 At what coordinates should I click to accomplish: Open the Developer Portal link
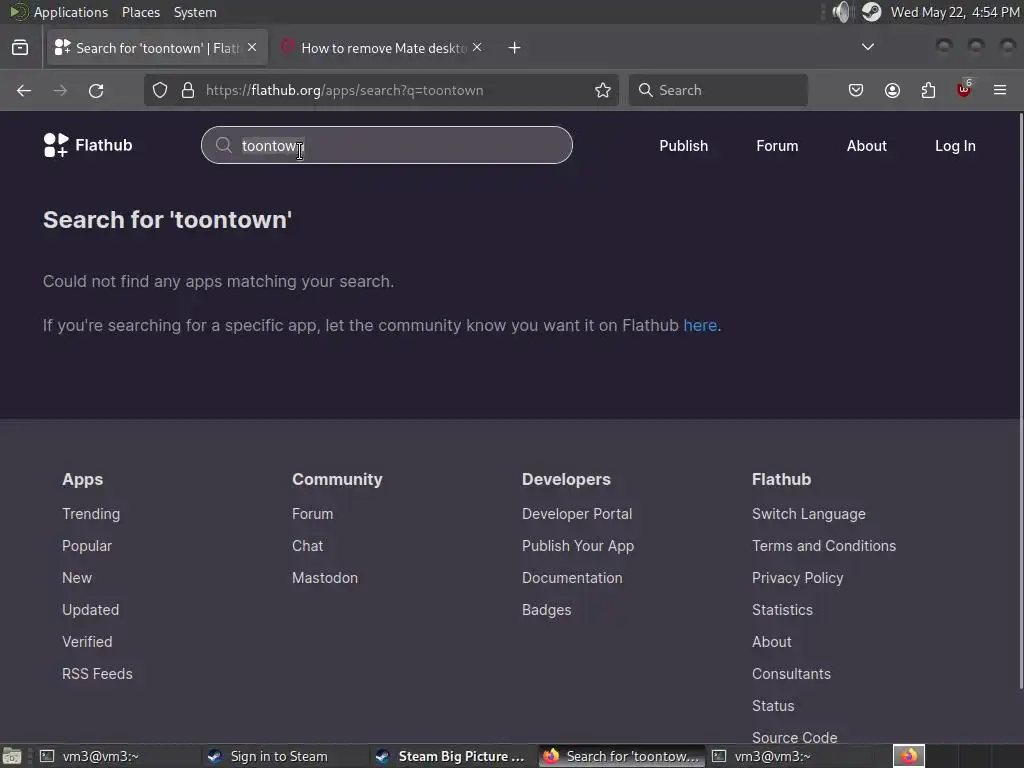[x=577, y=514]
